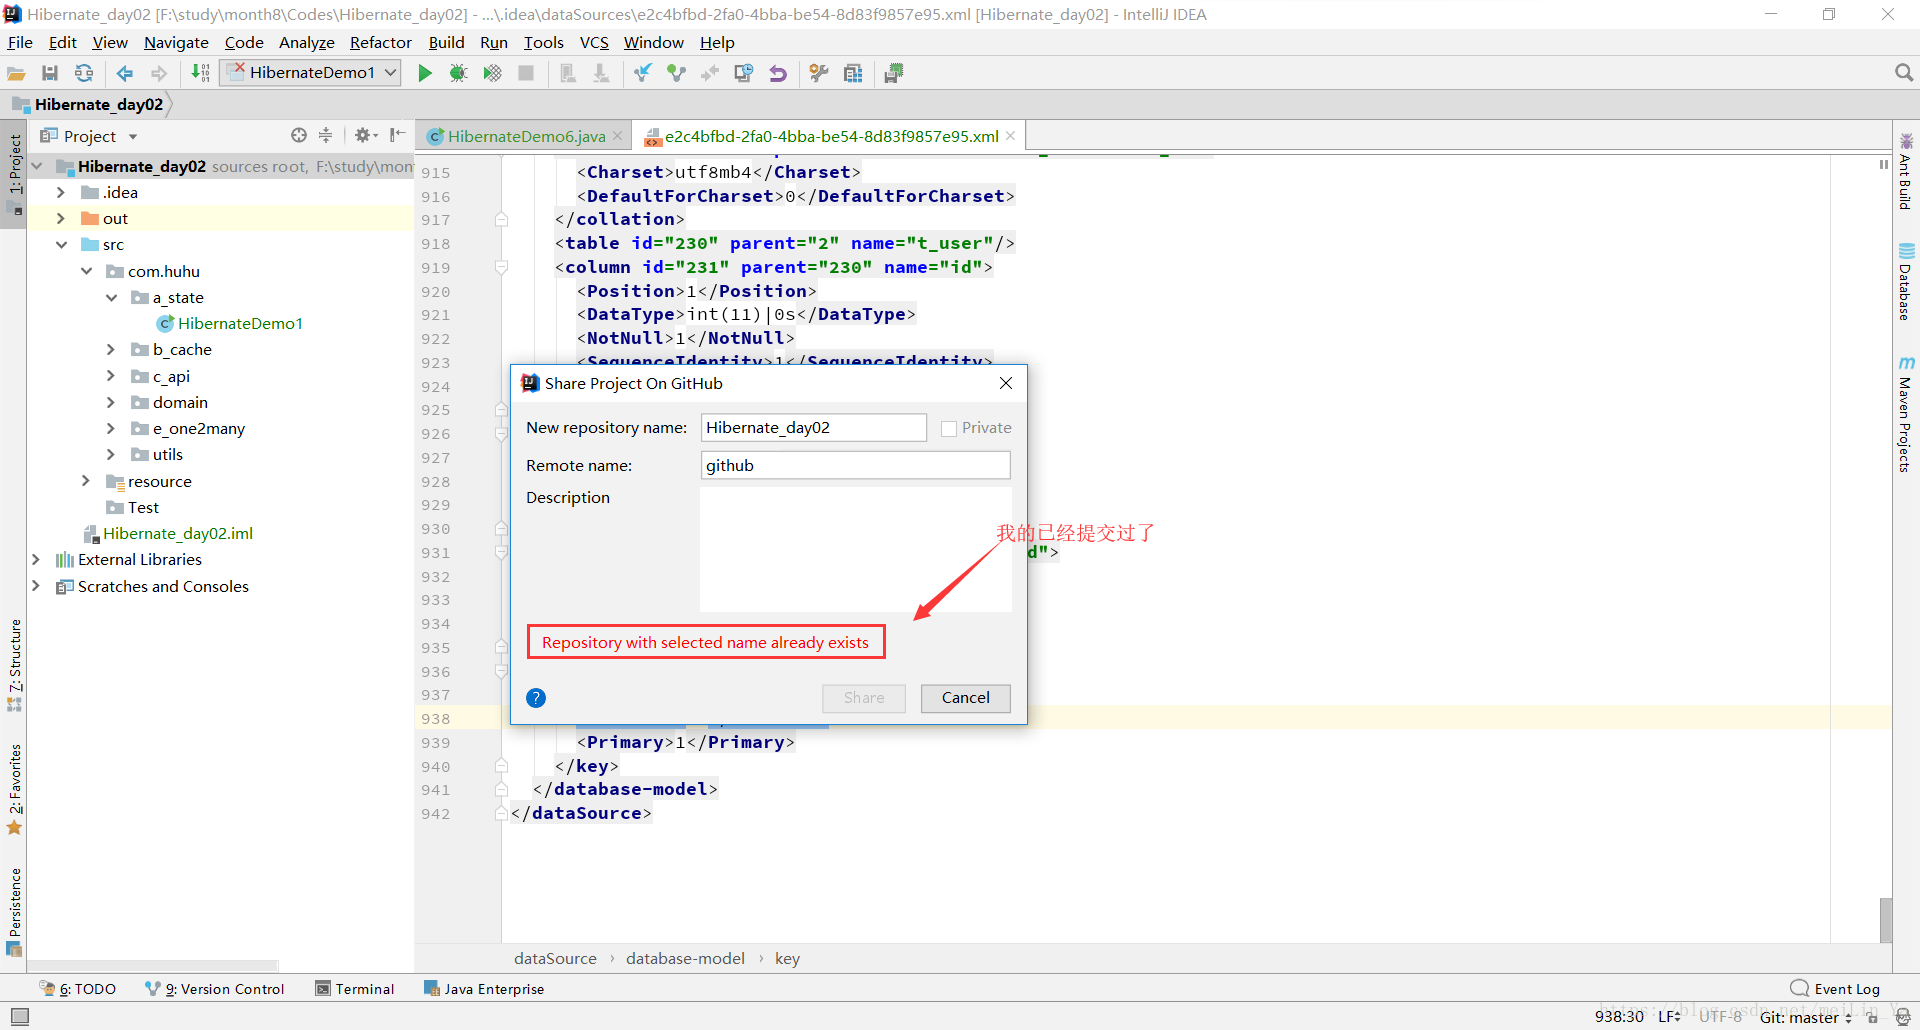Screen dimensions: 1920x1030
Task: Click the lock icon in status bar
Action: click(1872, 1017)
